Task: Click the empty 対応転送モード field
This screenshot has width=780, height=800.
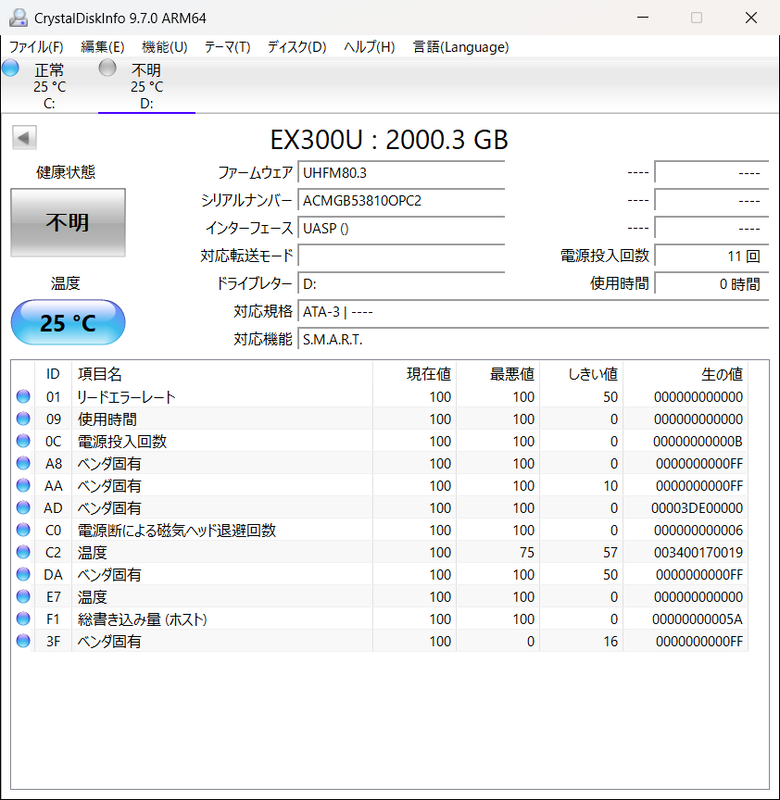Action: [x=401, y=256]
